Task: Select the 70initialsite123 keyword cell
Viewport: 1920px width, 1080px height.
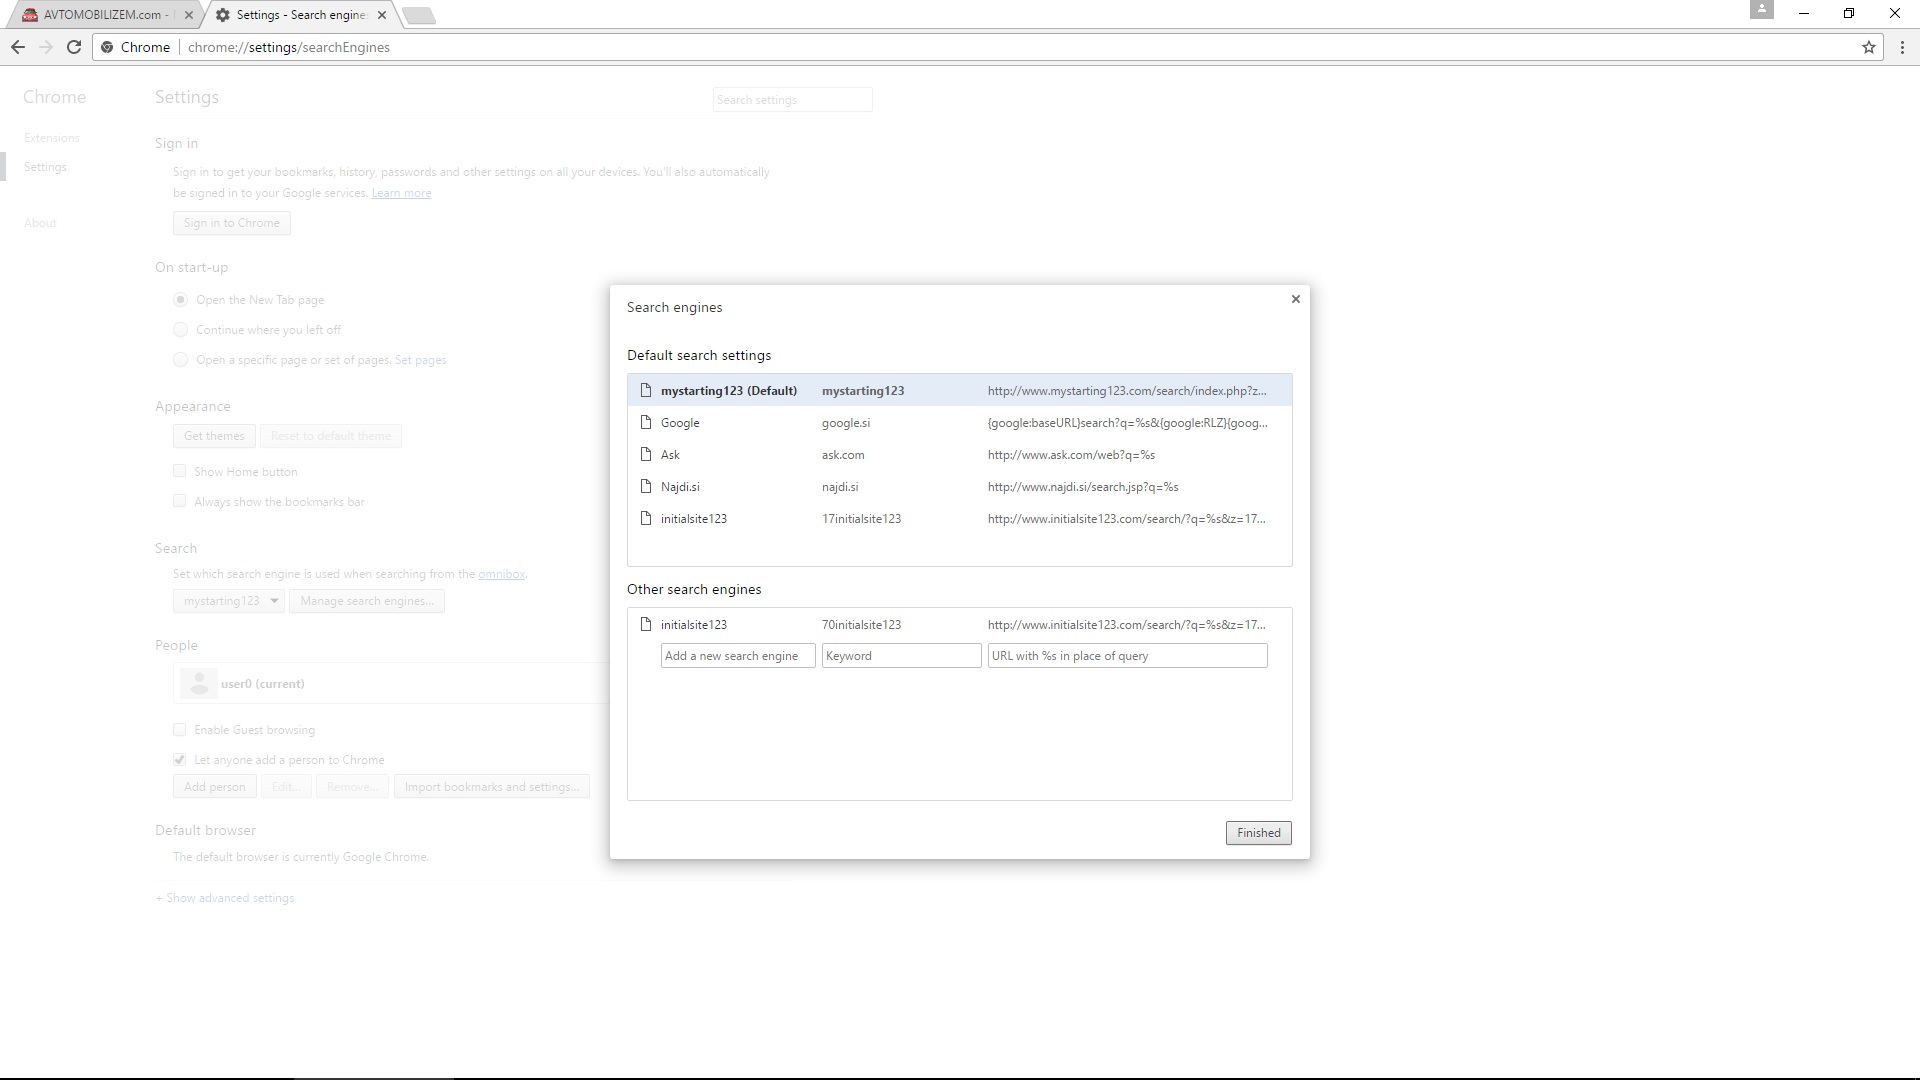Action: click(861, 625)
